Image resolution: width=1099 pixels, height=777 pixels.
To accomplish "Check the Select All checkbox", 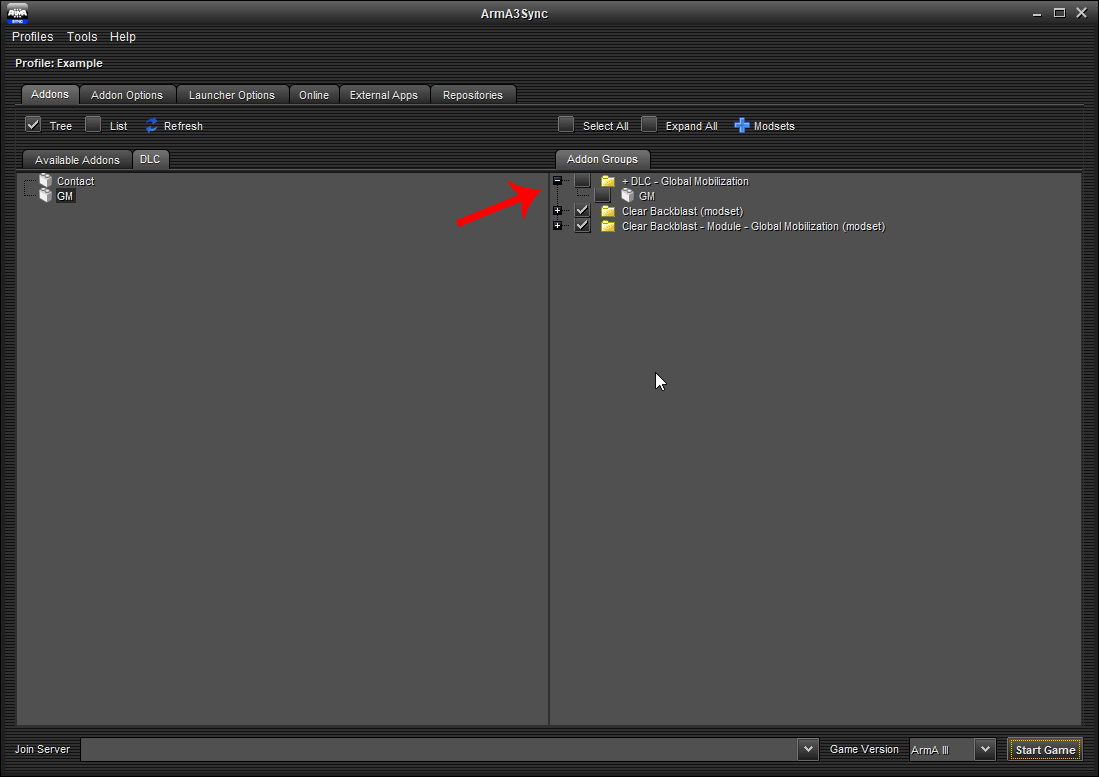I will pos(566,125).
